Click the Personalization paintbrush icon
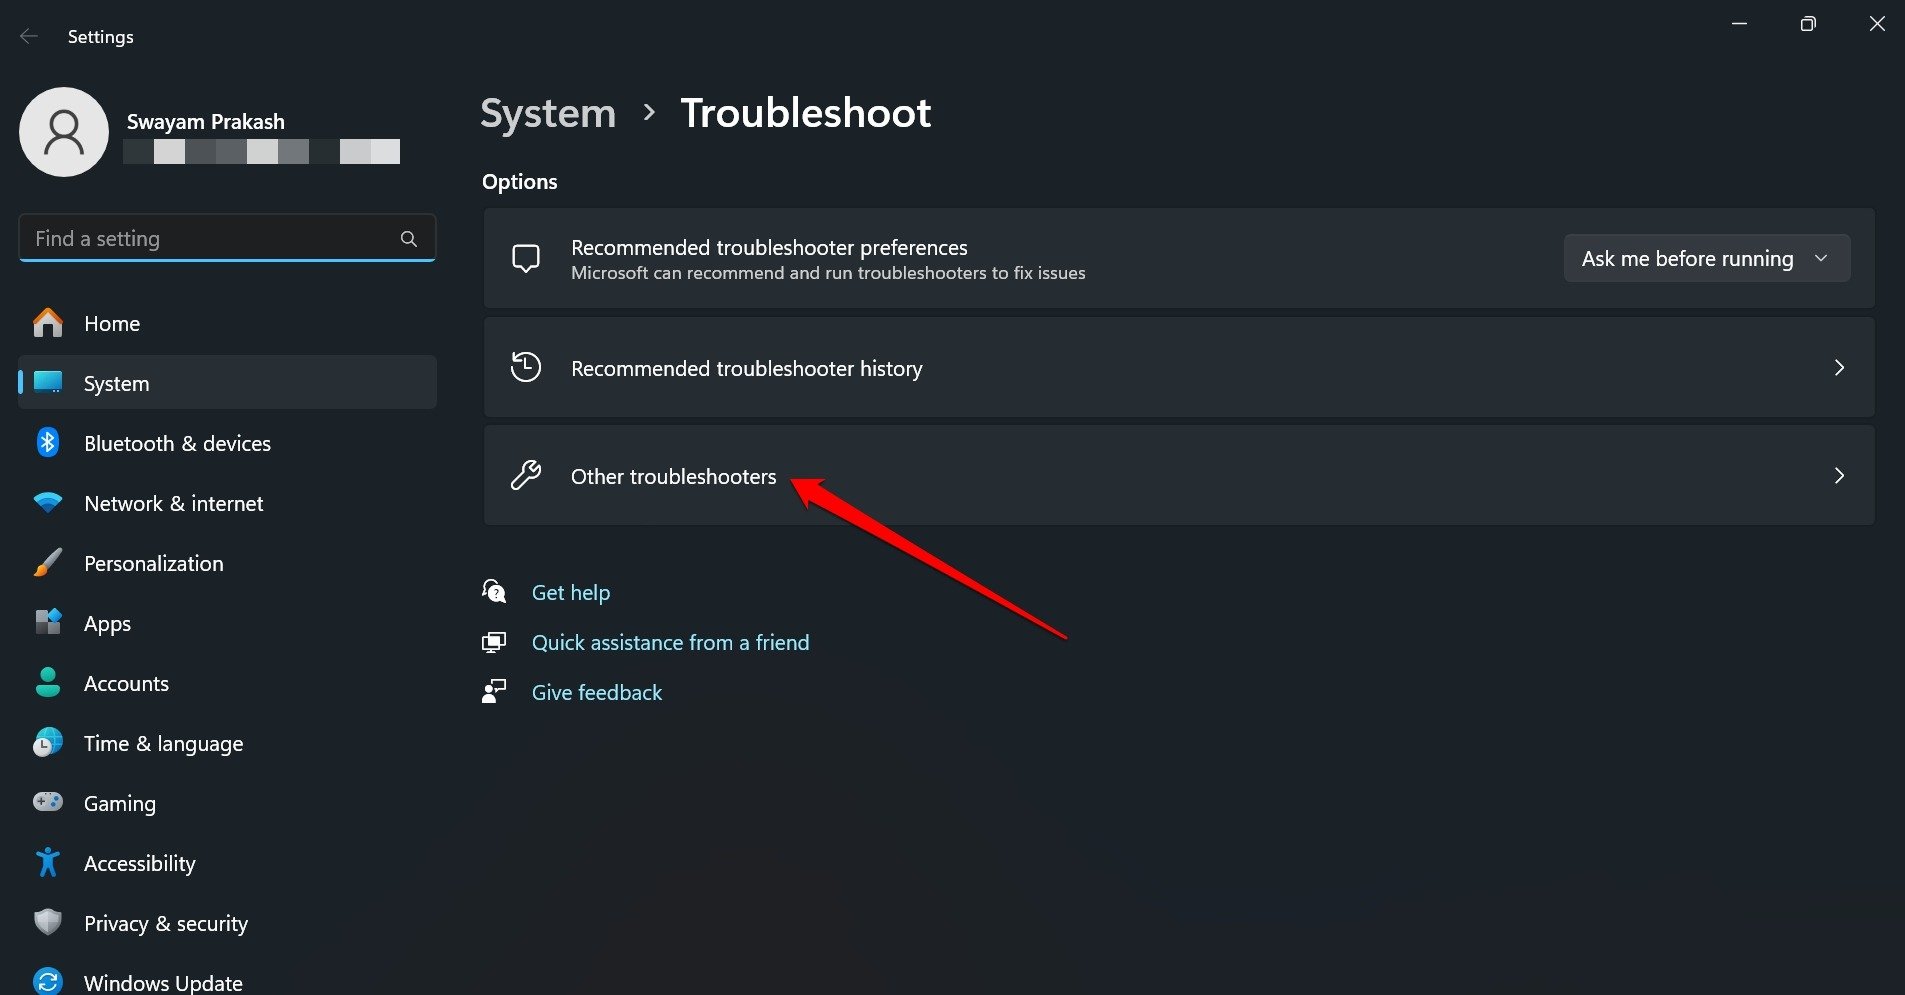1905x995 pixels. pyautogui.click(x=48, y=562)
